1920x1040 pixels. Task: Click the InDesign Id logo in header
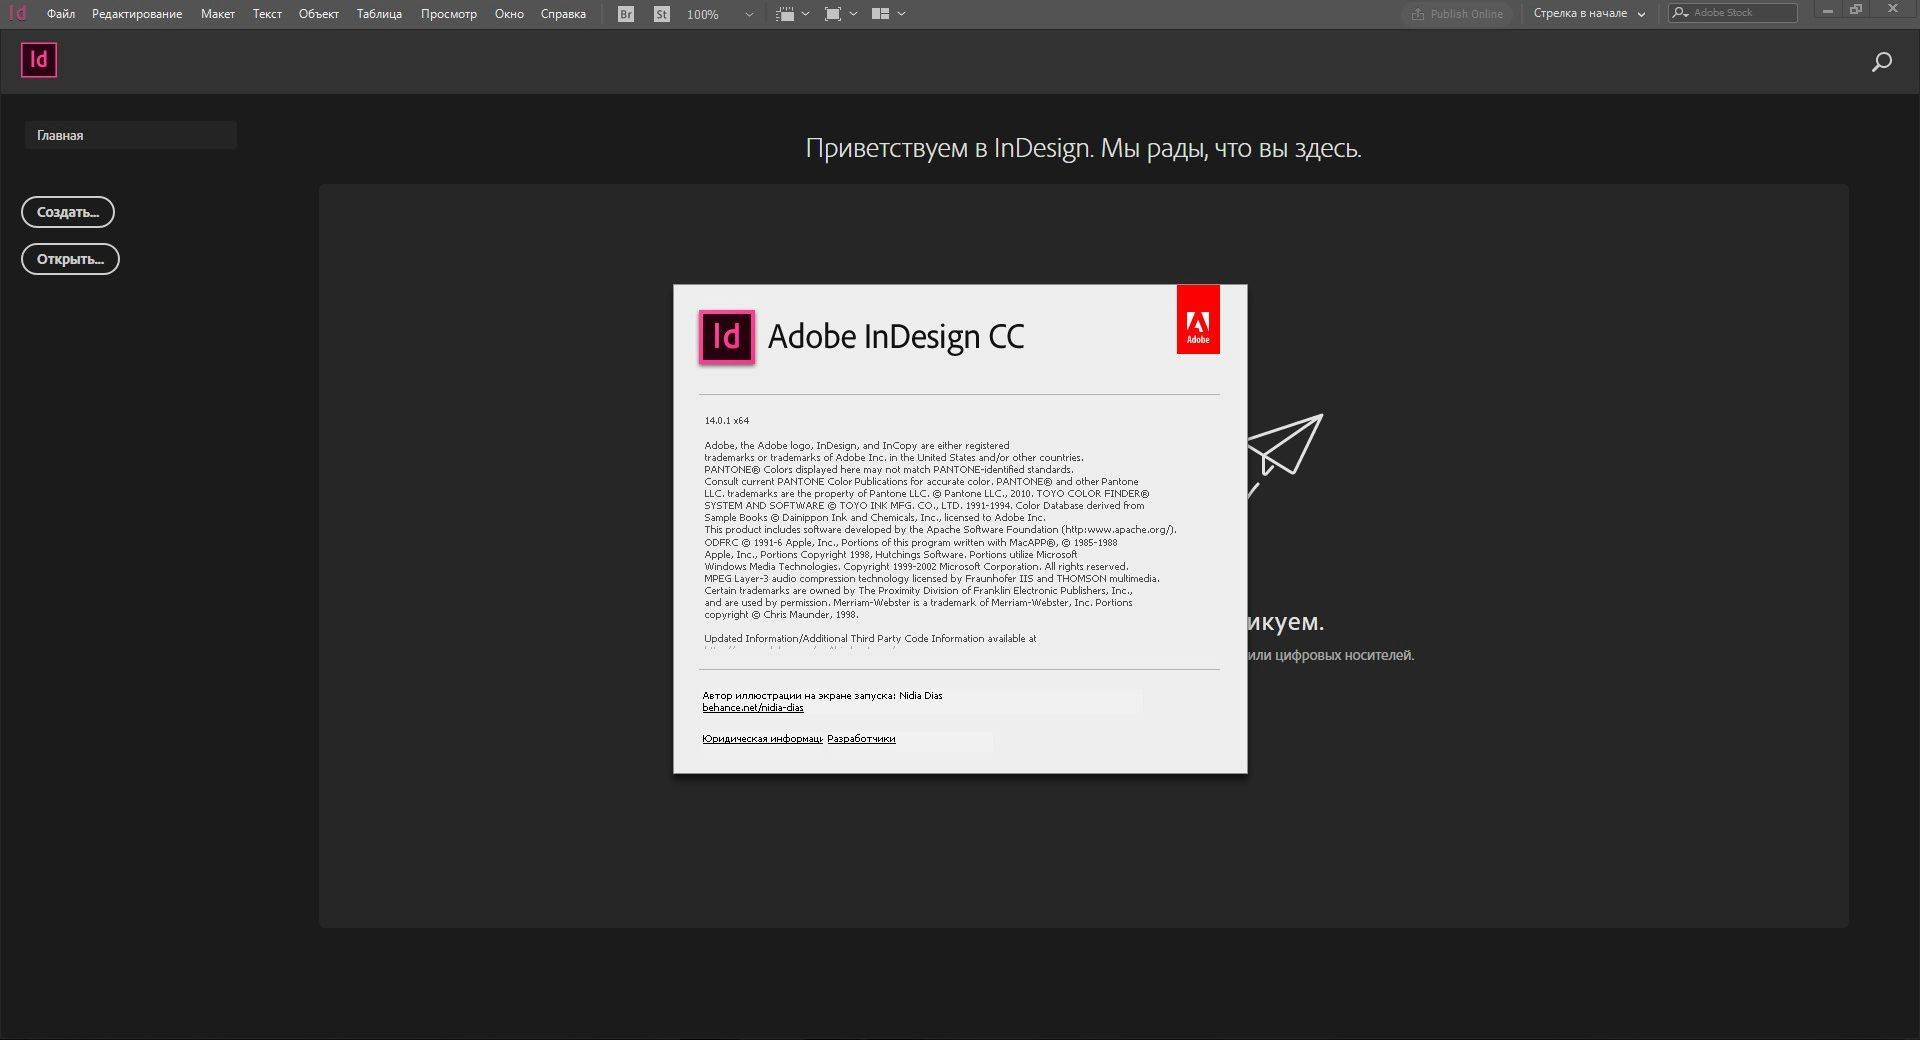coord(39,60)
